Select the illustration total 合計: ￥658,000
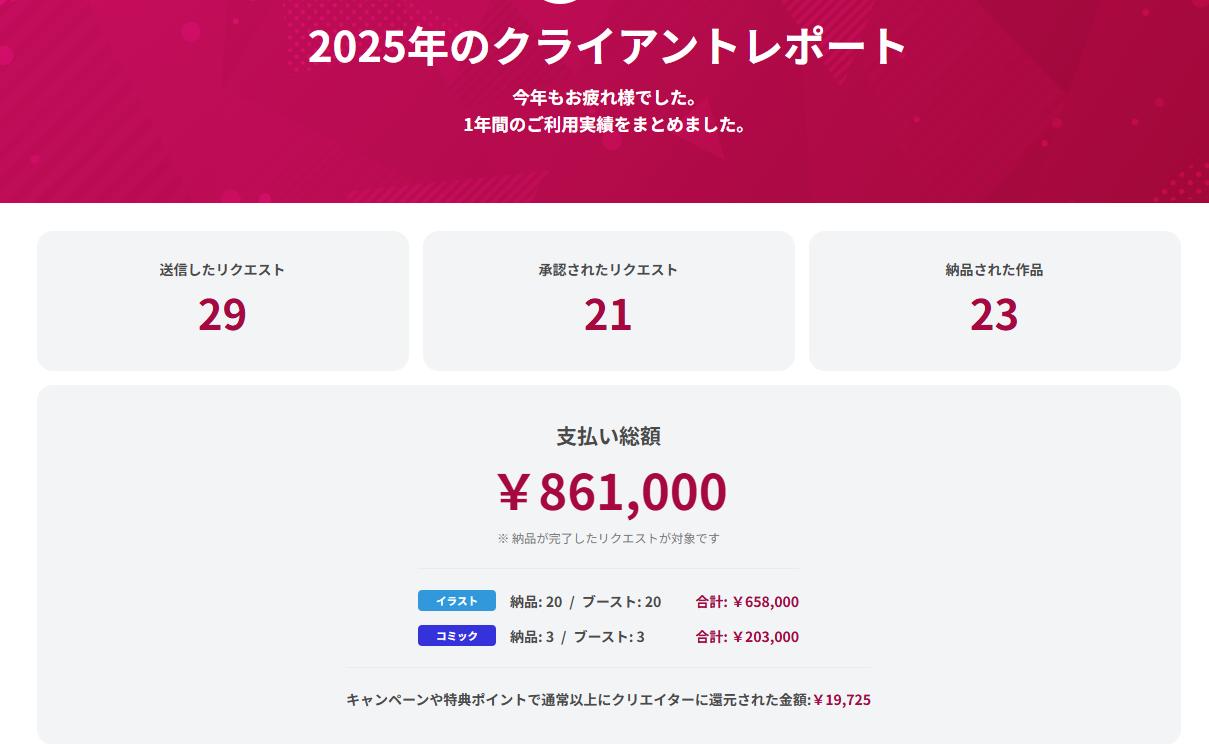Viewport: 1209px width, 744px height. point(747,602)
